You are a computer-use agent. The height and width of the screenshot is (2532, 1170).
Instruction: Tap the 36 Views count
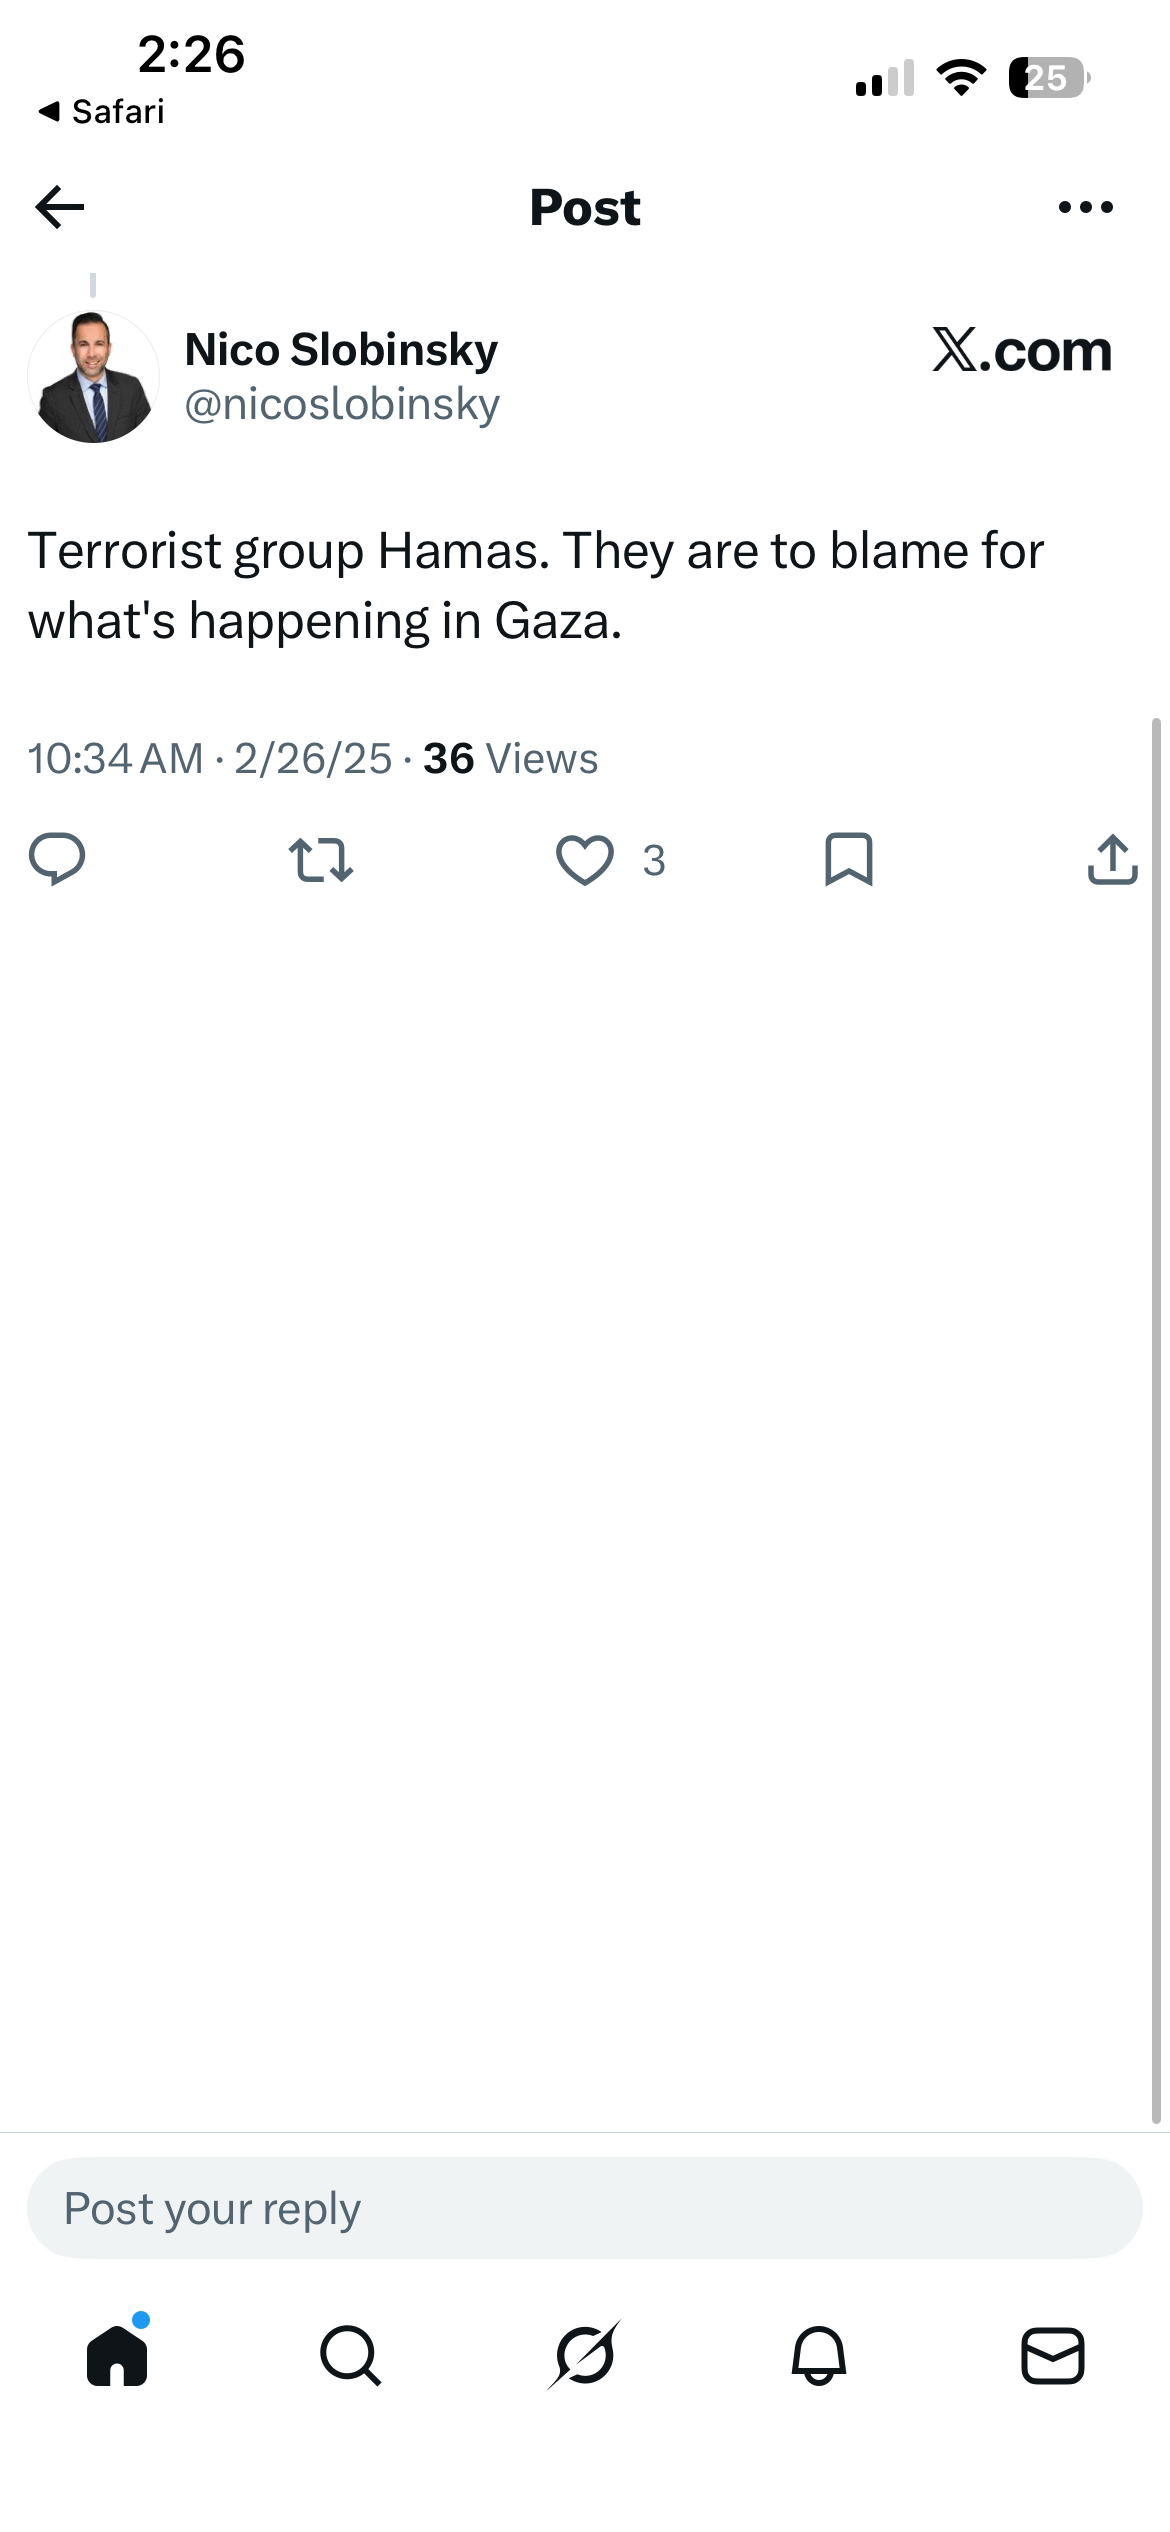click(x=510, y=758)
